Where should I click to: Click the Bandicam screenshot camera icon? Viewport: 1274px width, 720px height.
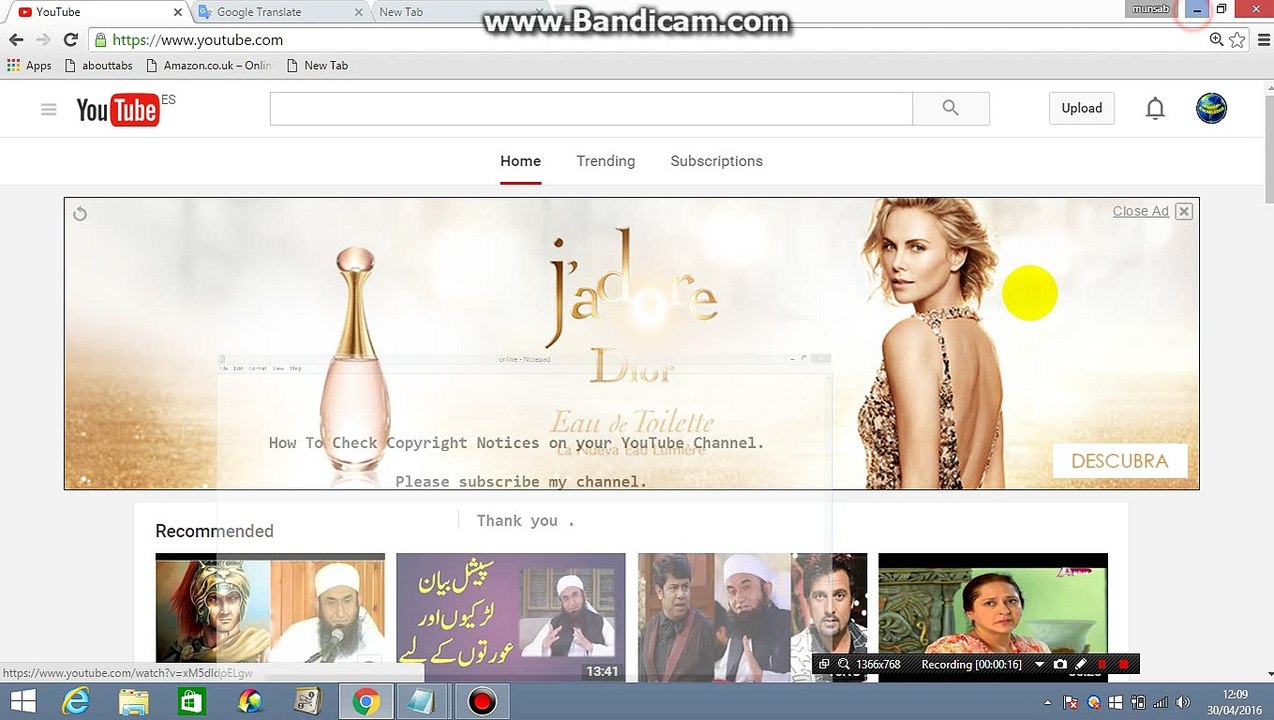[x=1060, y=664]
